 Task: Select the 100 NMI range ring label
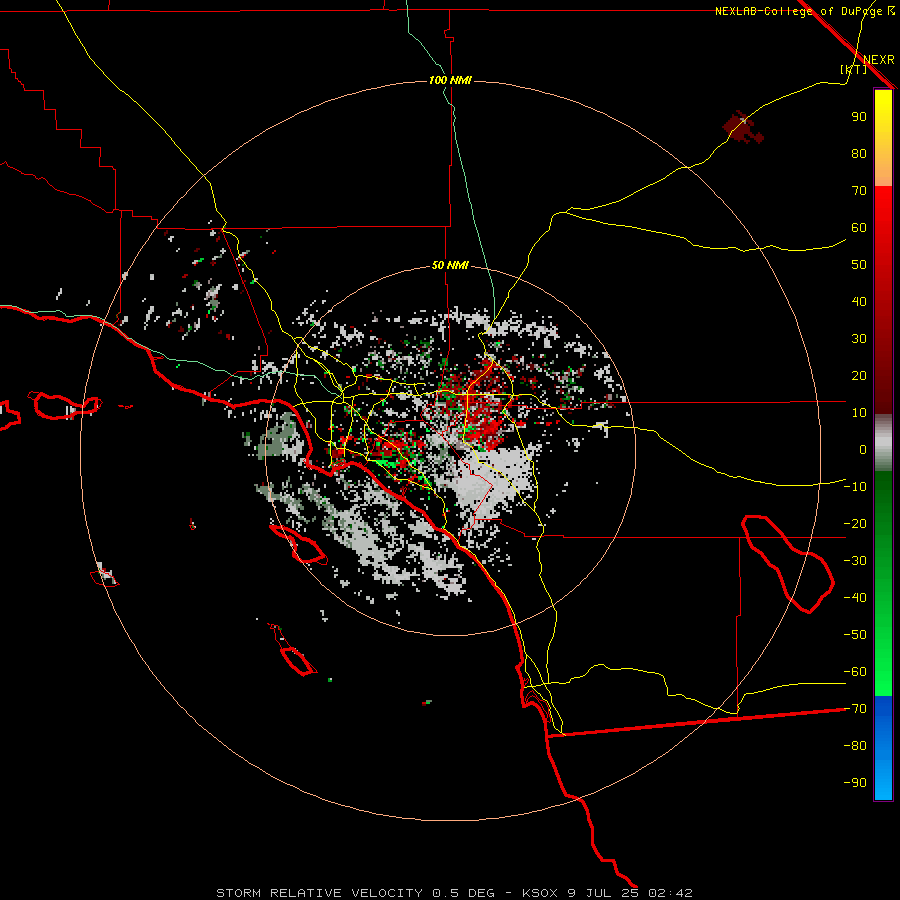[x=450, y=80]
